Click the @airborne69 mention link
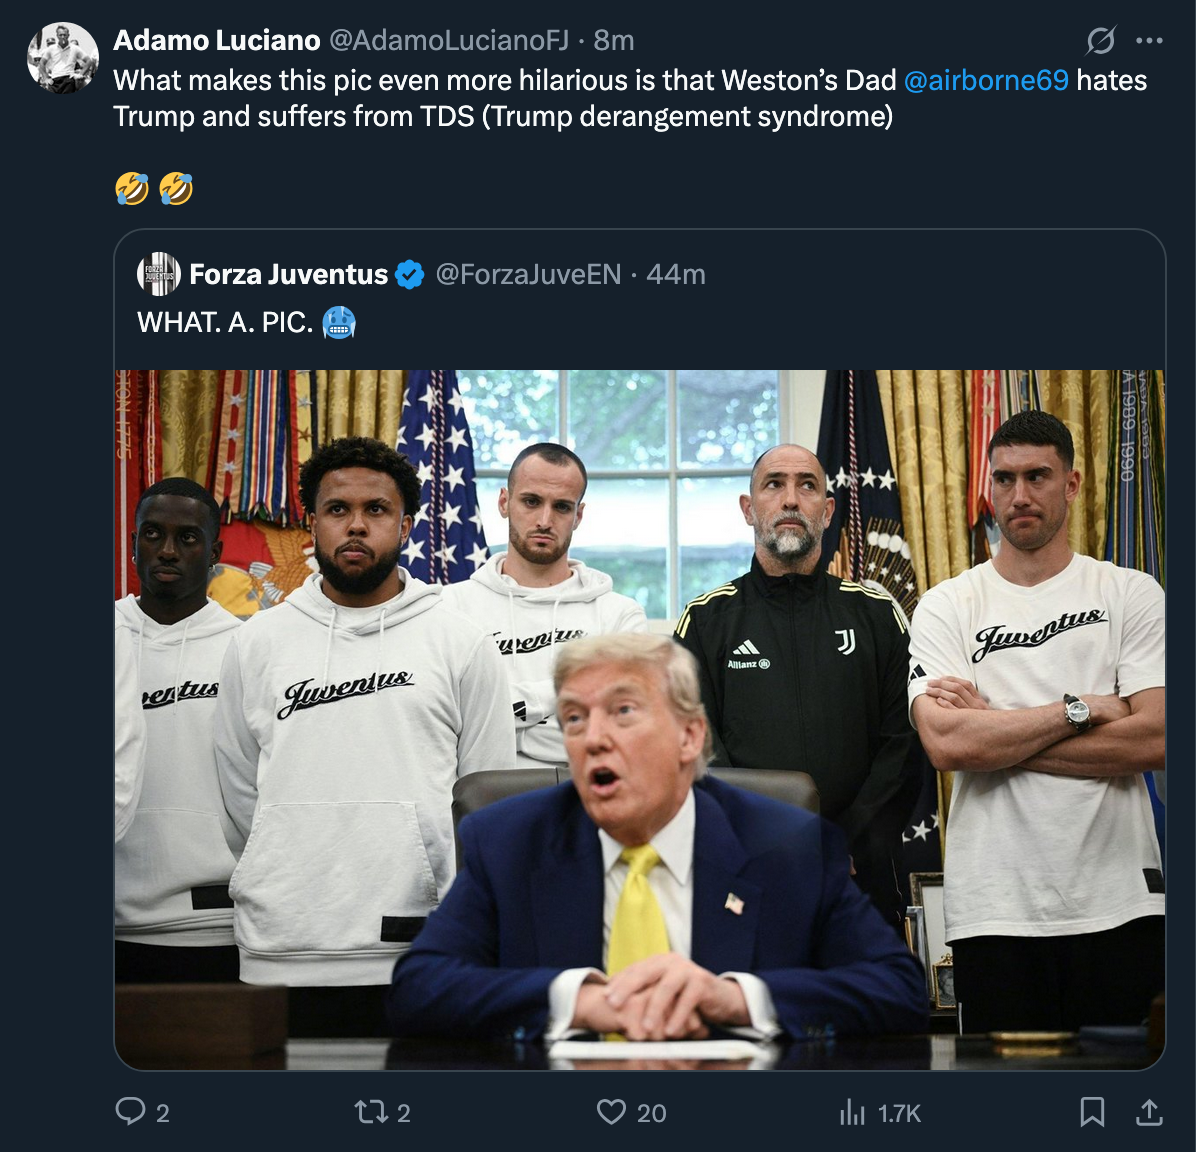This screenshot has width=1196, height=1152. [986, 80]
